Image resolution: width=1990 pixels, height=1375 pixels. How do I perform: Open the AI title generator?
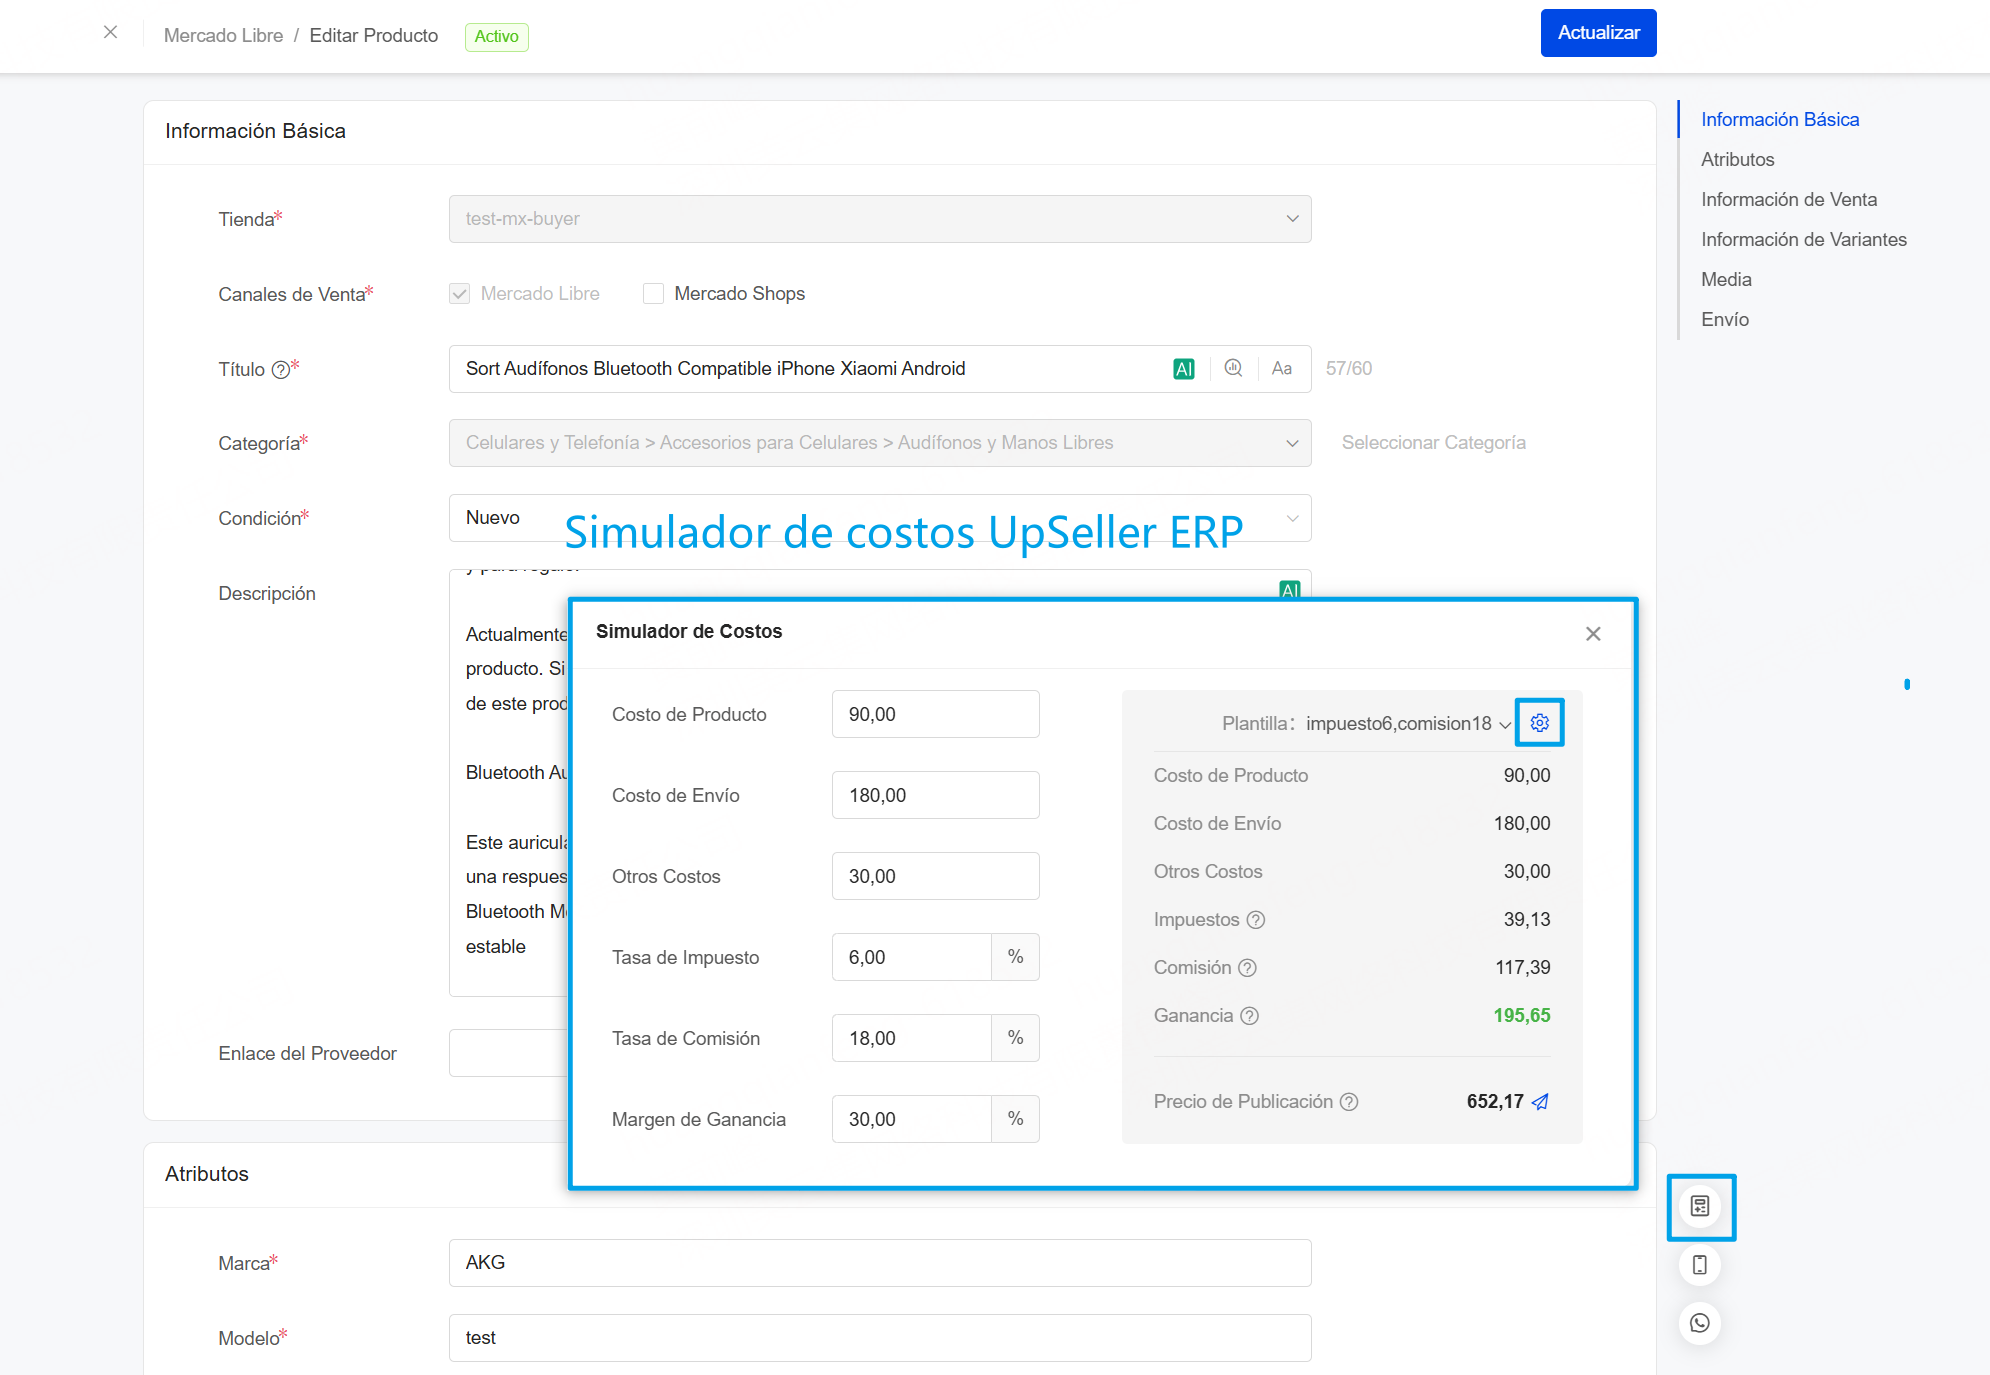point(1185,368)
